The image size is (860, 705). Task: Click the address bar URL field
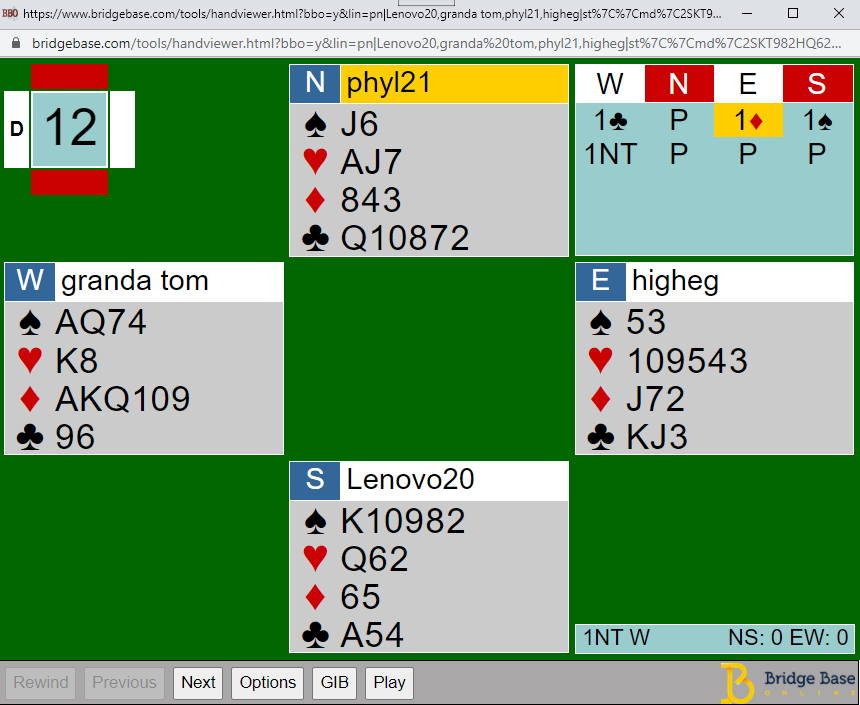[437, 43]
